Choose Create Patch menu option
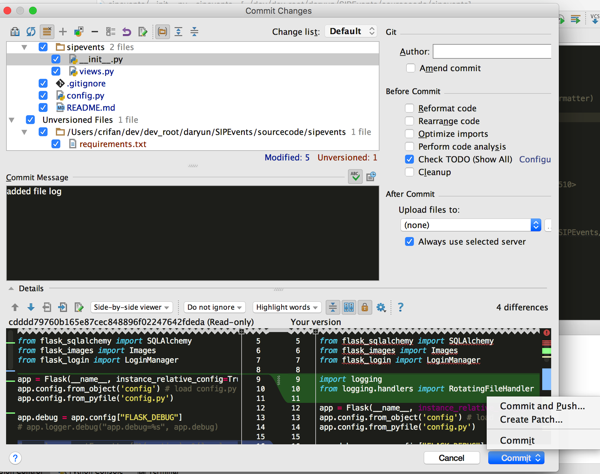Screen dimensions: 600x474 click(x=531, y=420)
